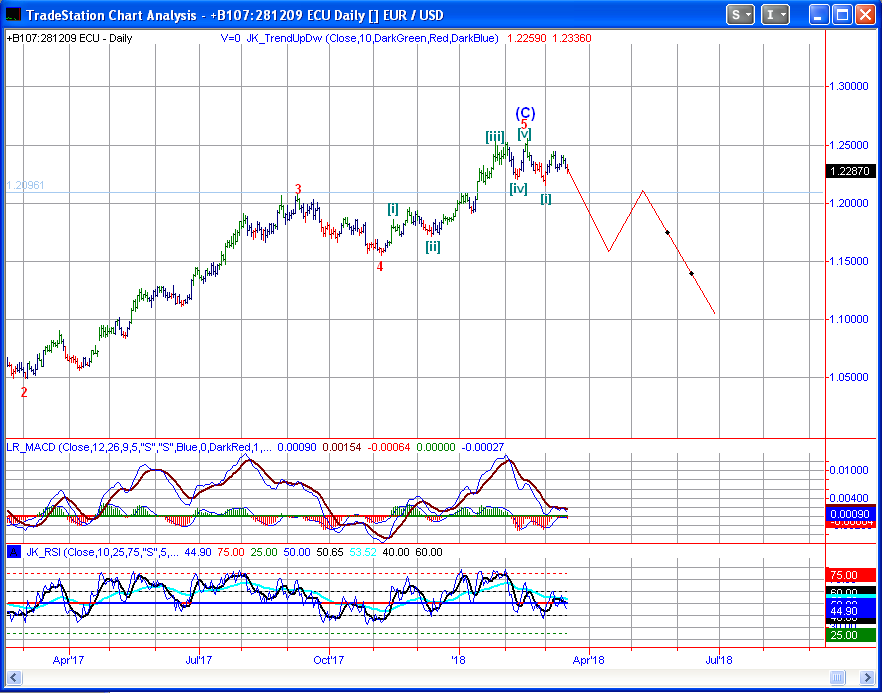Viewport: 882px width, 693px height.
Task: Click the 1.25000 price axis label
Action: pos(849,145)
